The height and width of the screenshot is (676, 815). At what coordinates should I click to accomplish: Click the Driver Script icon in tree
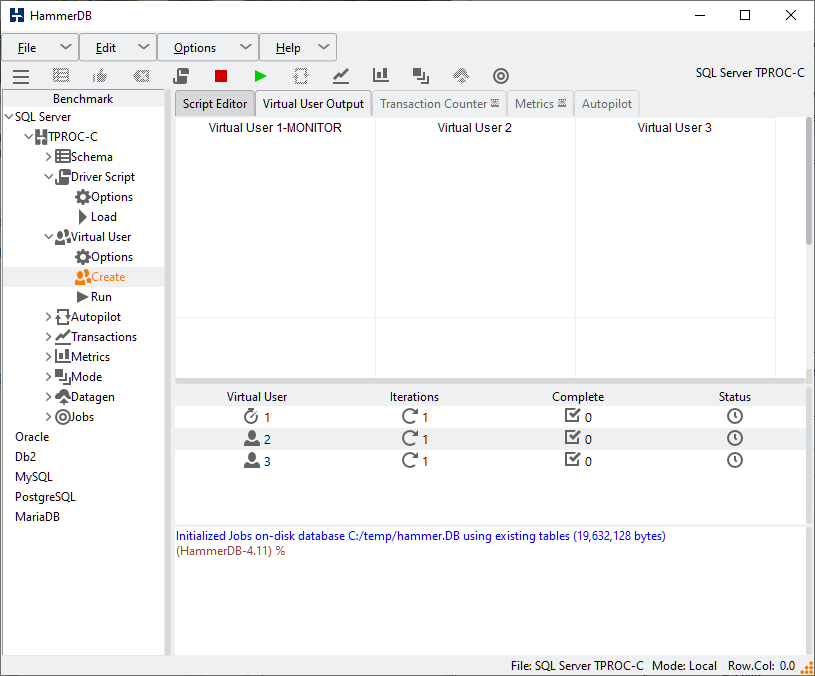(63, 177)
